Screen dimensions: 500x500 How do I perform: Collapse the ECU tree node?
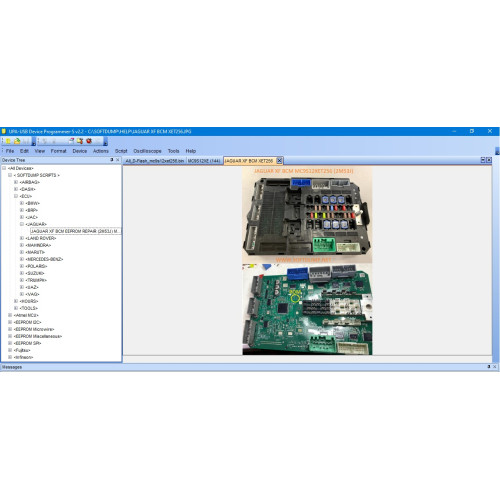click(16, 196)
